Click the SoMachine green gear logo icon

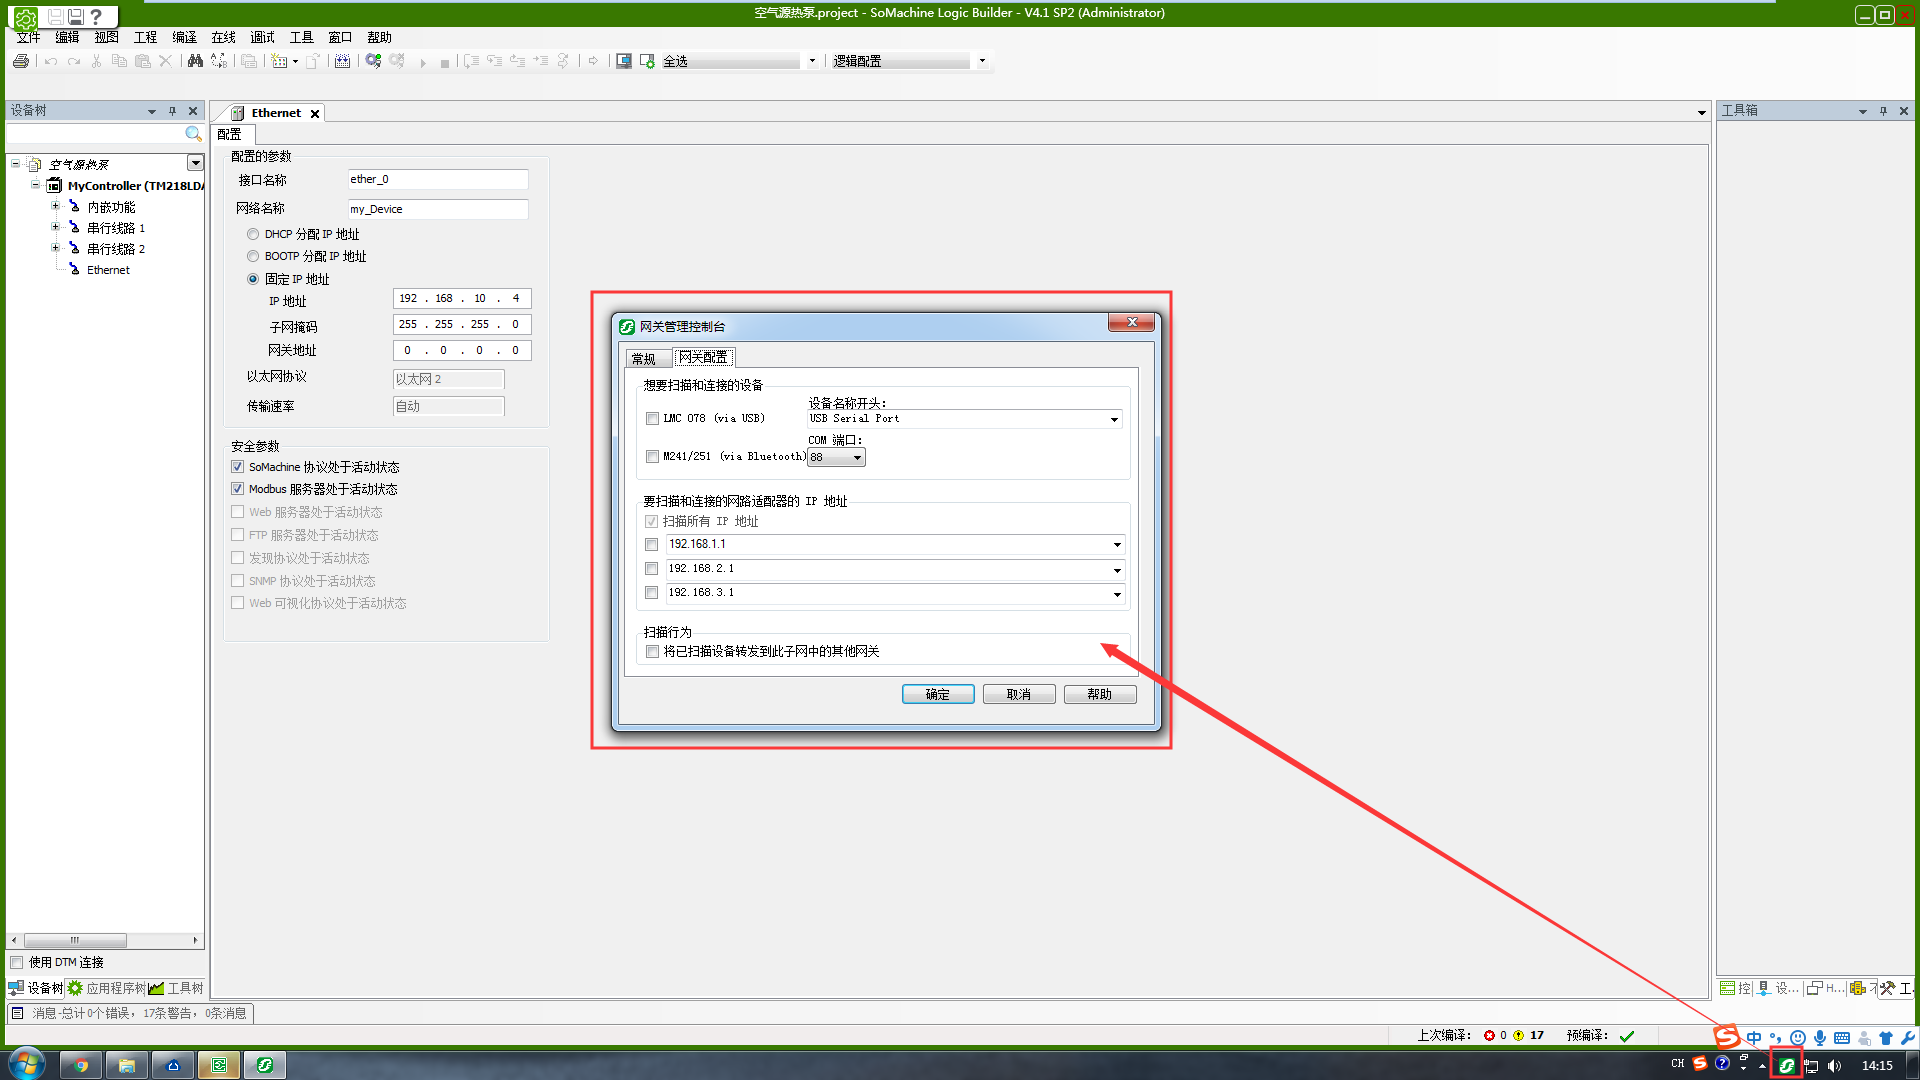[x=24, y=17]
